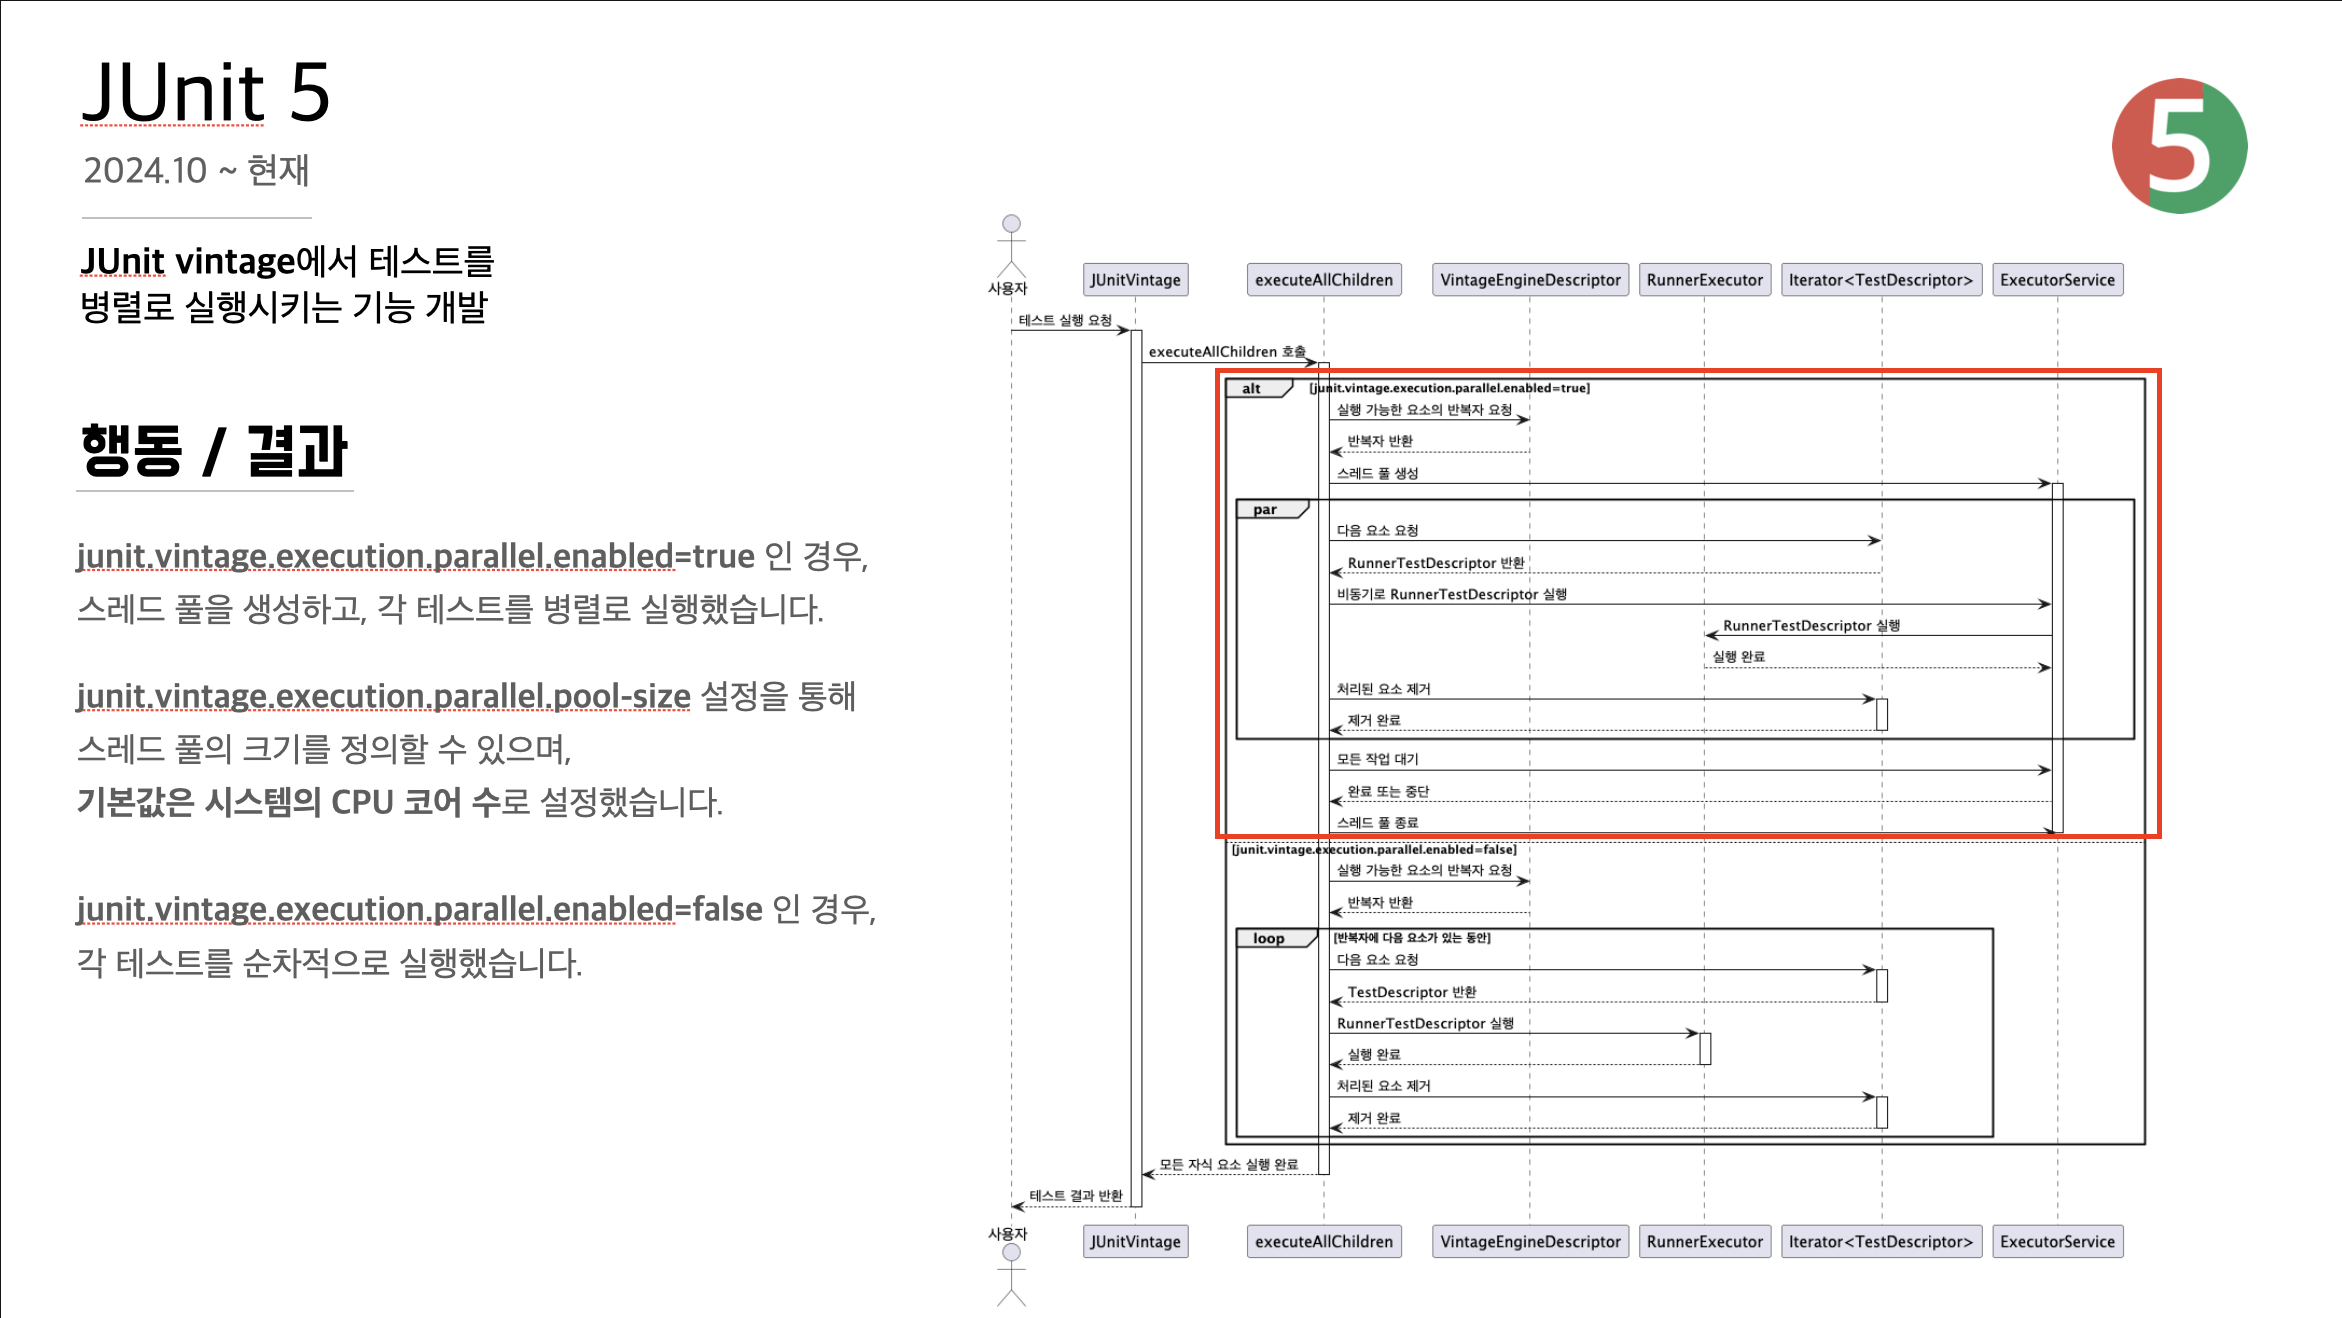Click the JUnit 5 logo circle
The height and width of the screenshot is (1318, 2342).
(x=2179, y=146)
